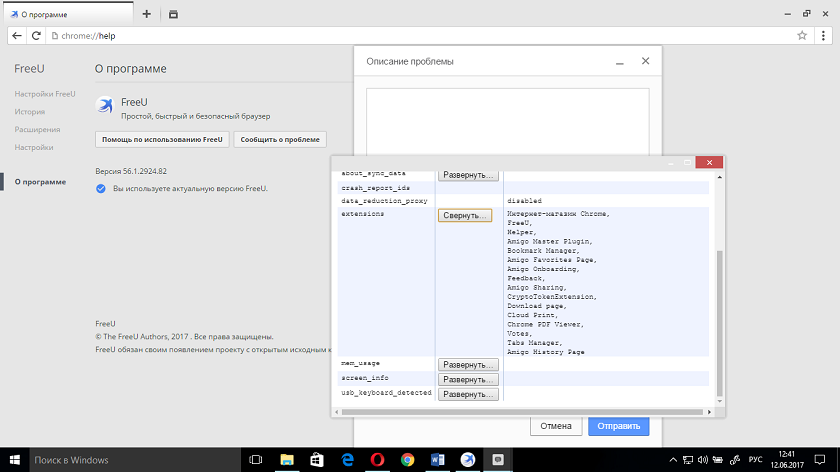
Task: Select the О программе tab
Action: (x=47, y=15)
